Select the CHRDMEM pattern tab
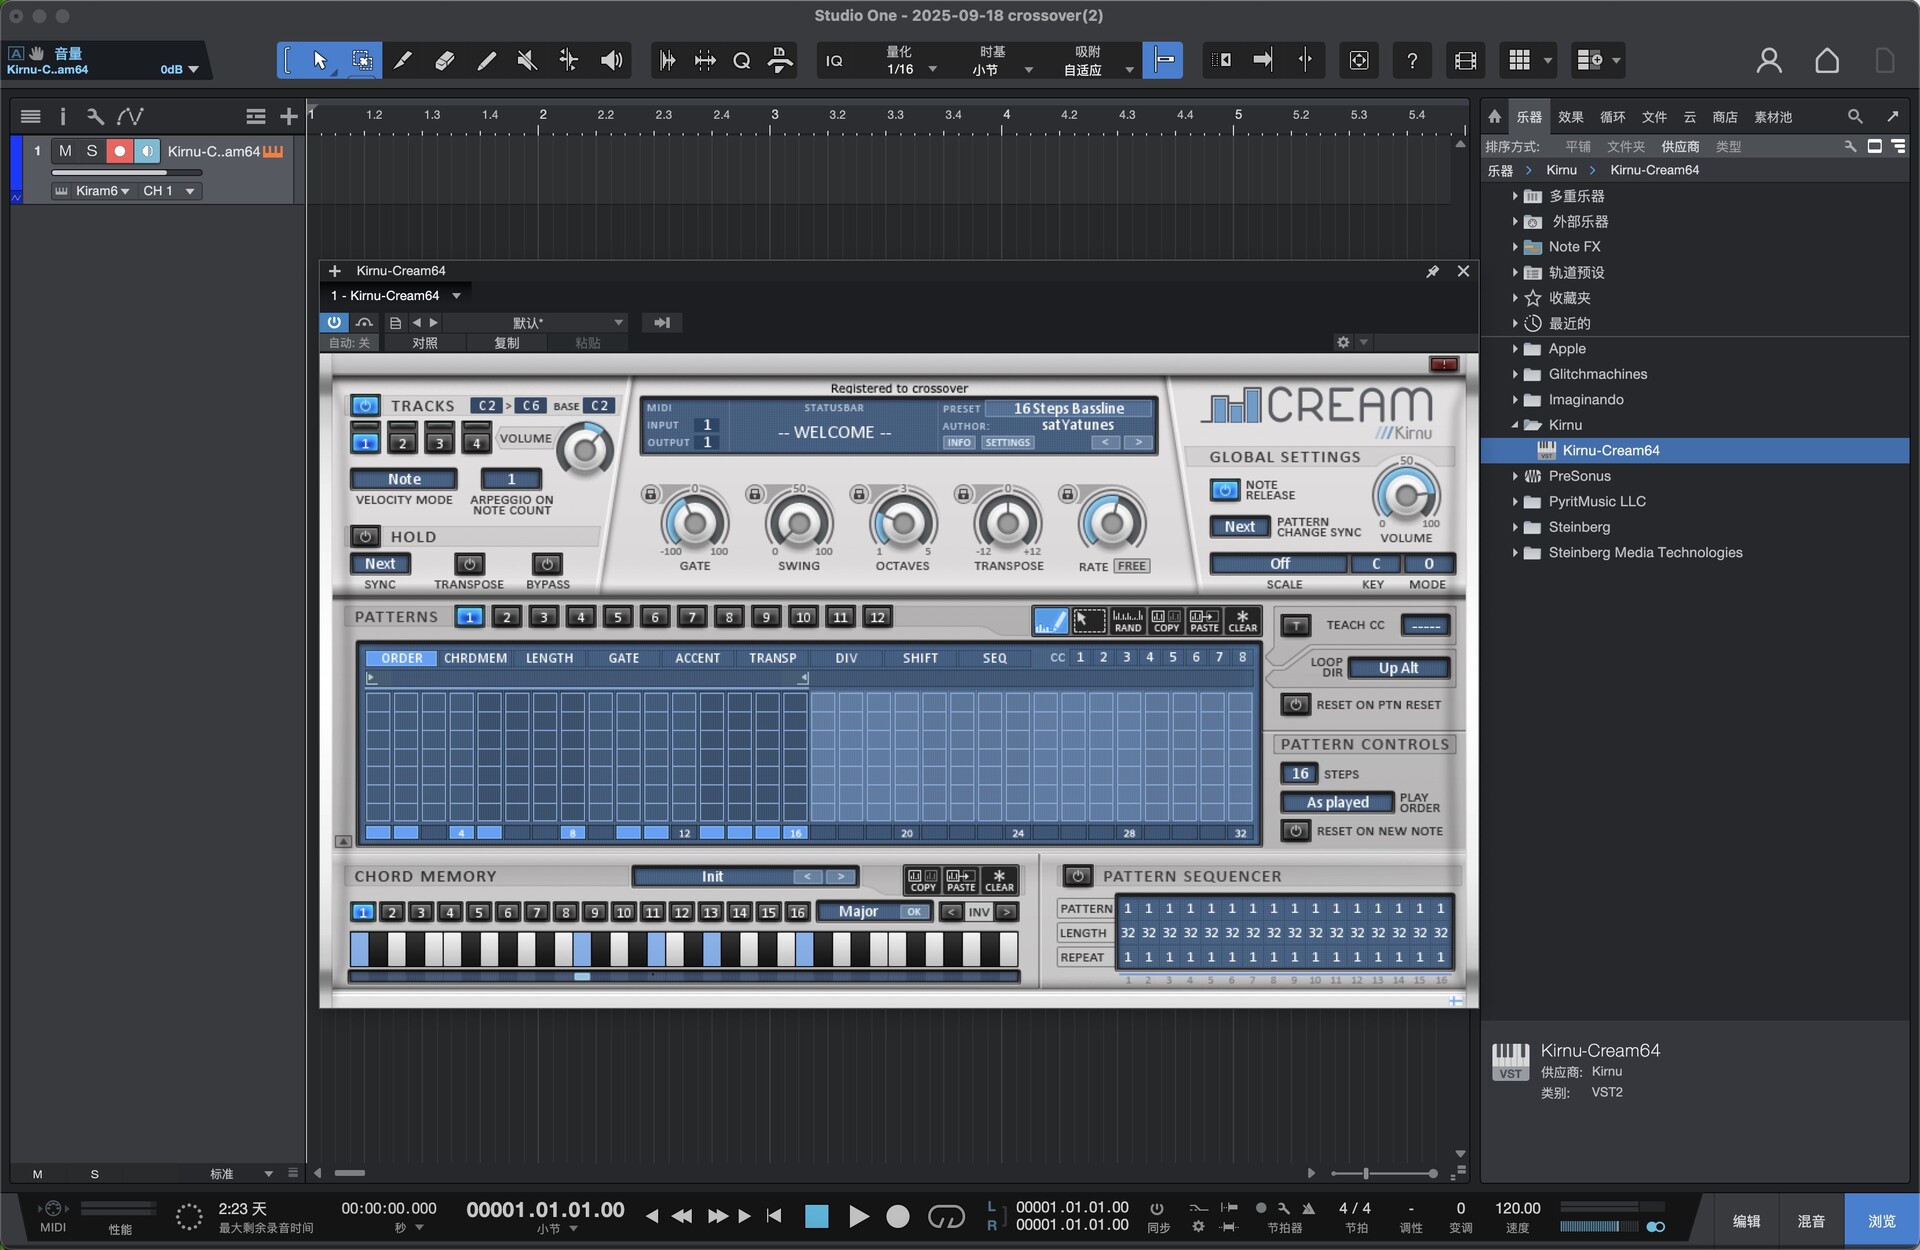Screen dimensions: 1920x1250 475,658
